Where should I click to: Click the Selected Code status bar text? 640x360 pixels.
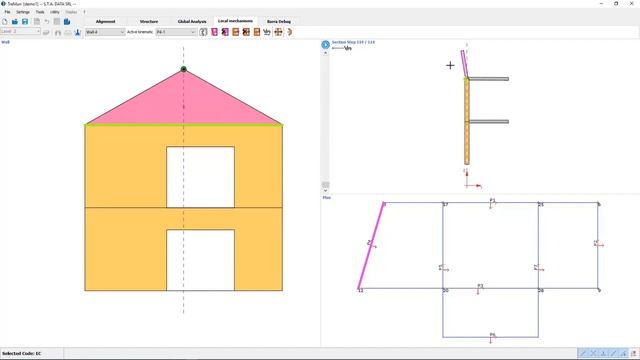(22, 353)
